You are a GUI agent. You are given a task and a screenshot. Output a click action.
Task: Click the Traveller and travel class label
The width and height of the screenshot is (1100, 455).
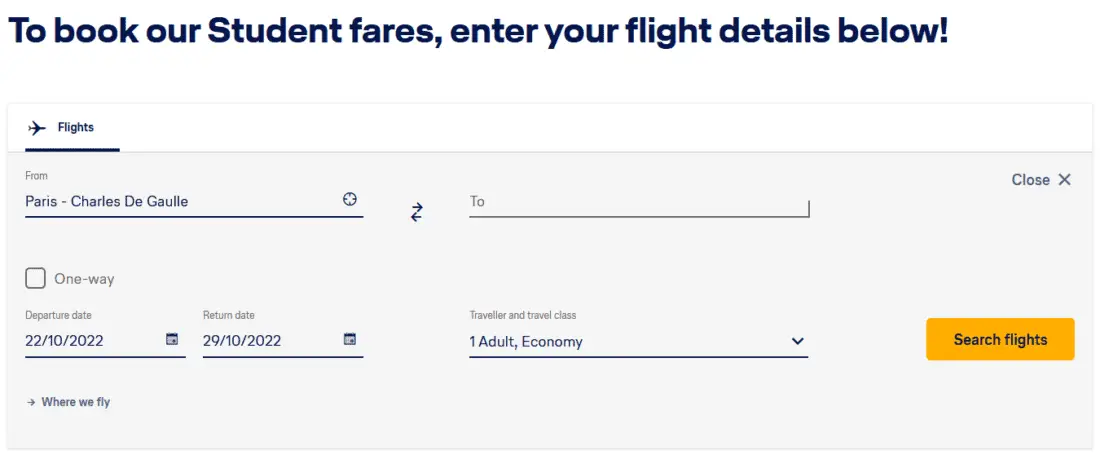pyautogui.click(x=523, y=316)
